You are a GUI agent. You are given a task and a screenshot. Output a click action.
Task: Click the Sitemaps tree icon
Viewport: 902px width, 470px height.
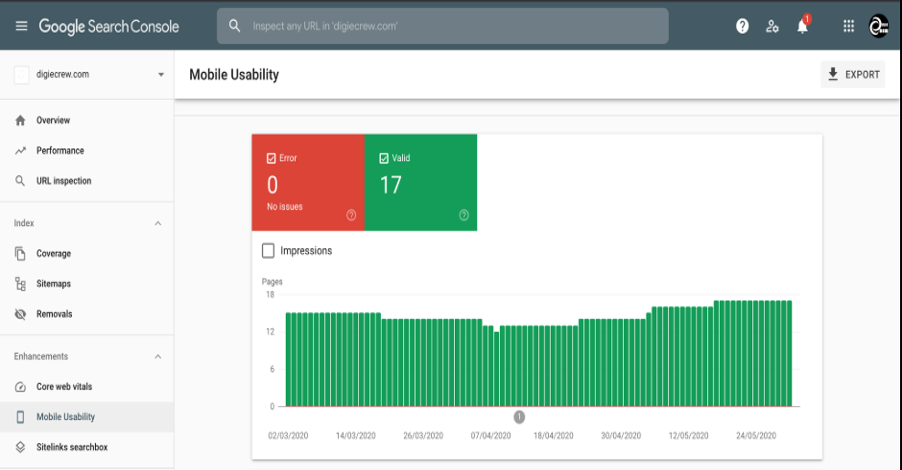tap(20, 284)
